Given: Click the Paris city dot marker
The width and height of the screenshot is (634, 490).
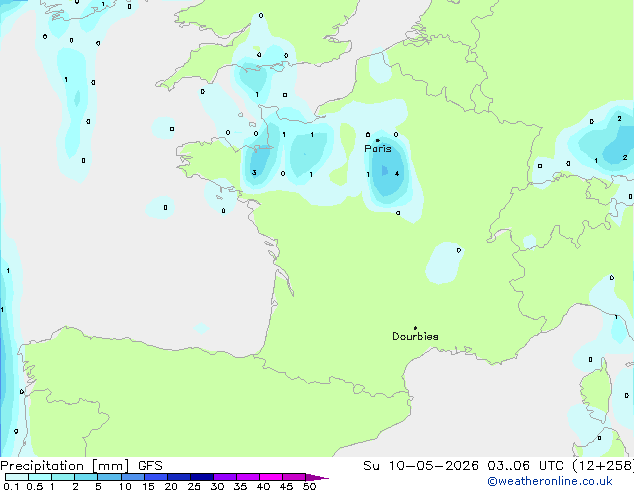Looking at the screenshot, I should point(378,140).
